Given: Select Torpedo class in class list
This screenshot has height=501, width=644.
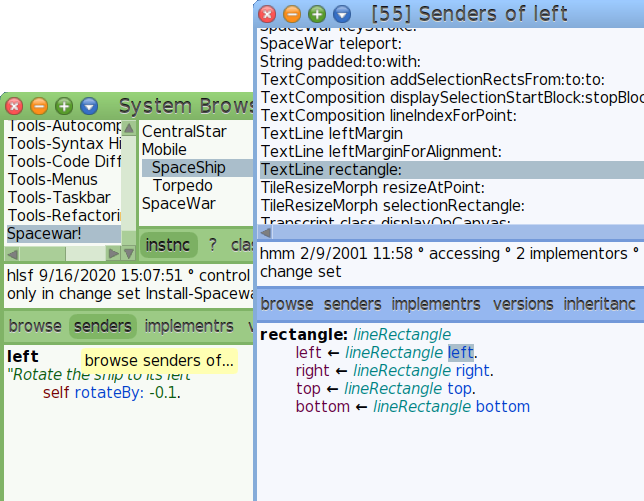Looking at the screenshot, I should coord(183,186).
